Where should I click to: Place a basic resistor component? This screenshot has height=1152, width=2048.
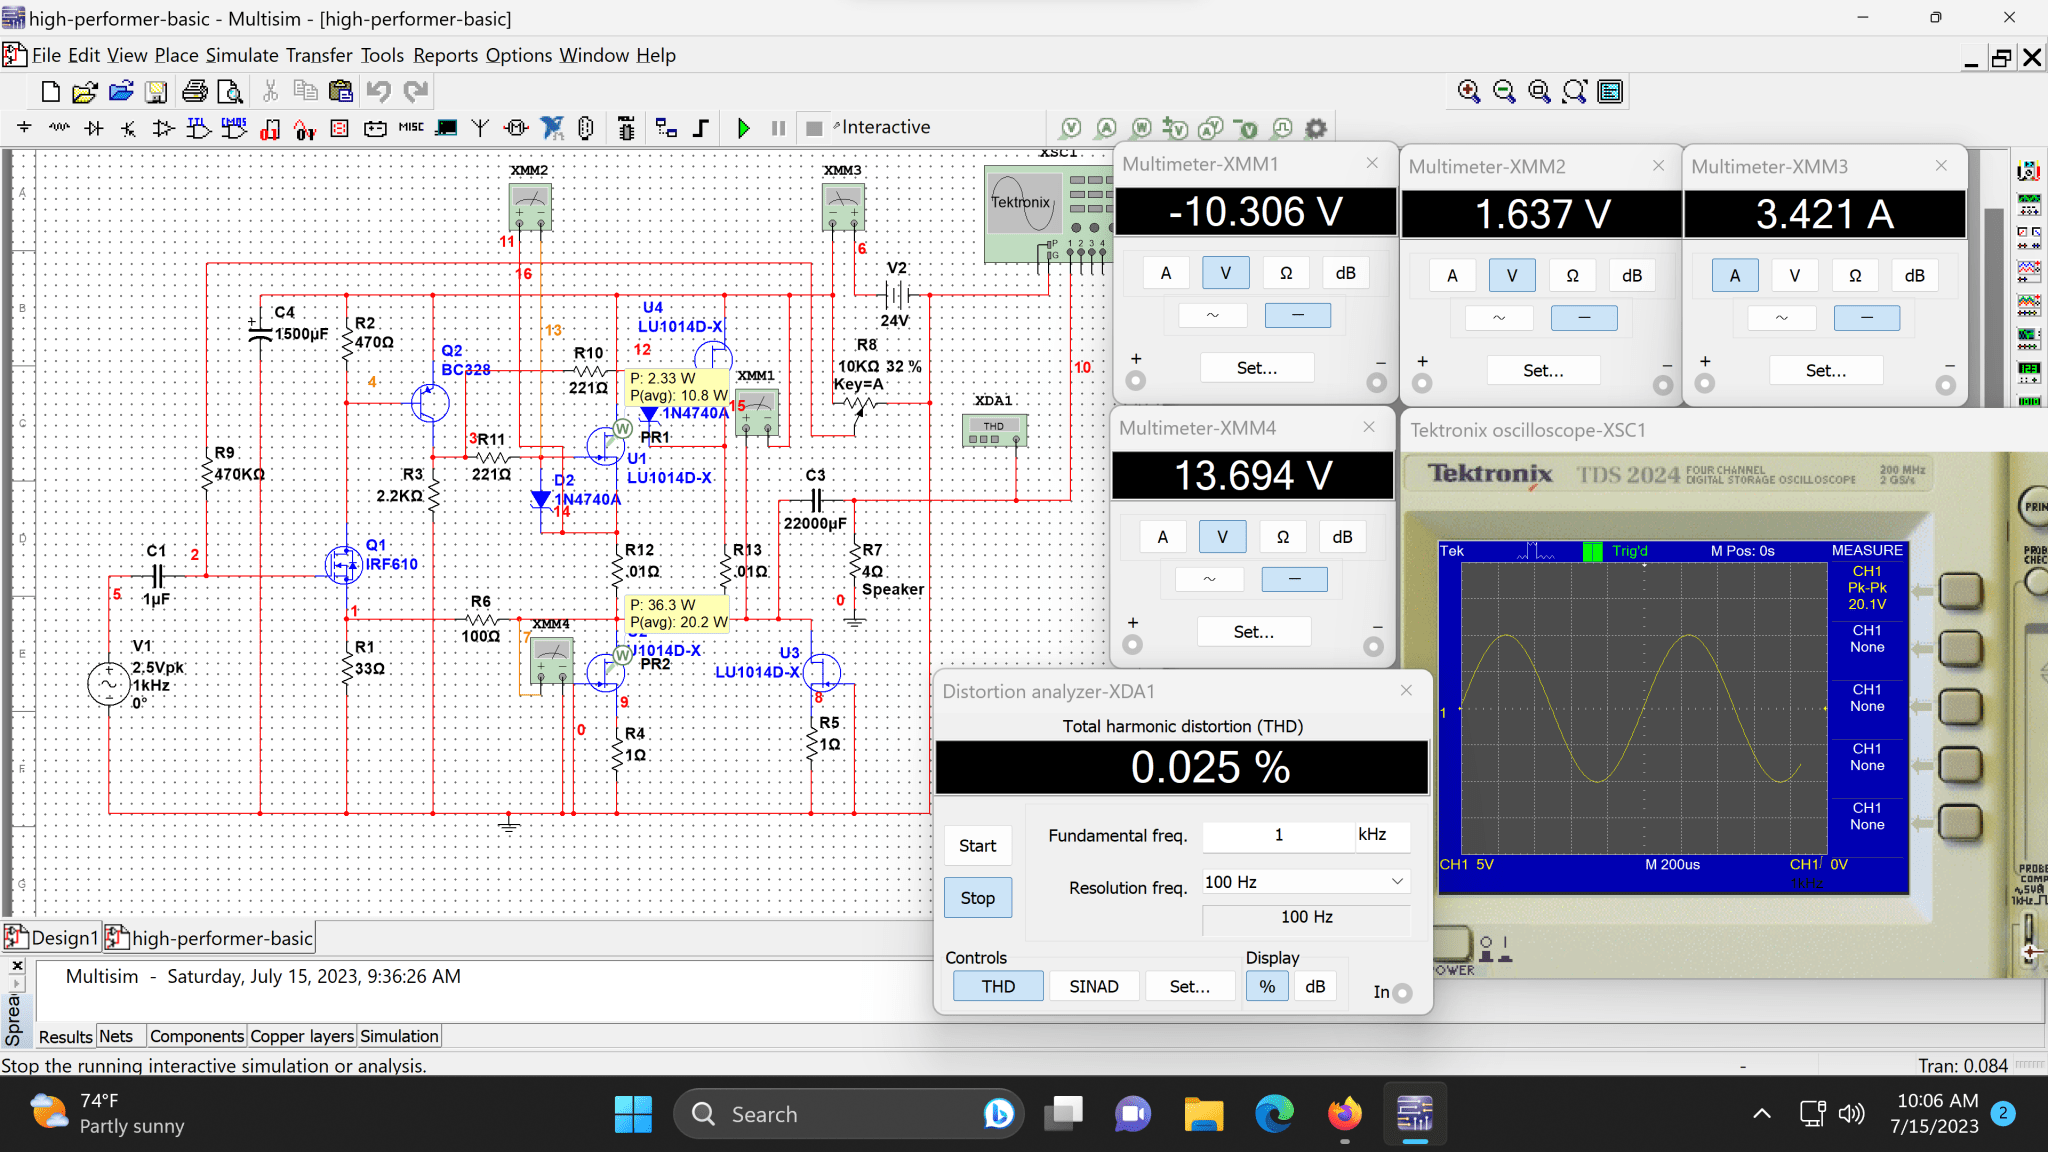(59, 128)
